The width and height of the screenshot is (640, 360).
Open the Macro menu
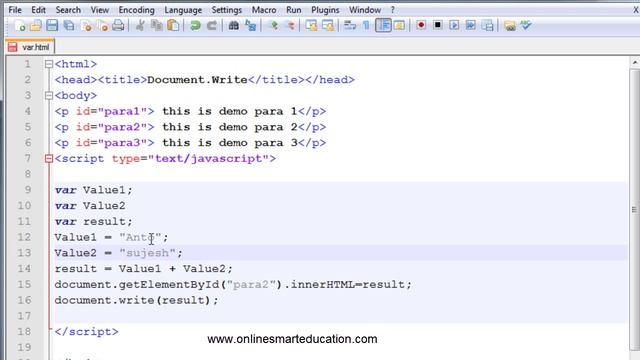264,10
